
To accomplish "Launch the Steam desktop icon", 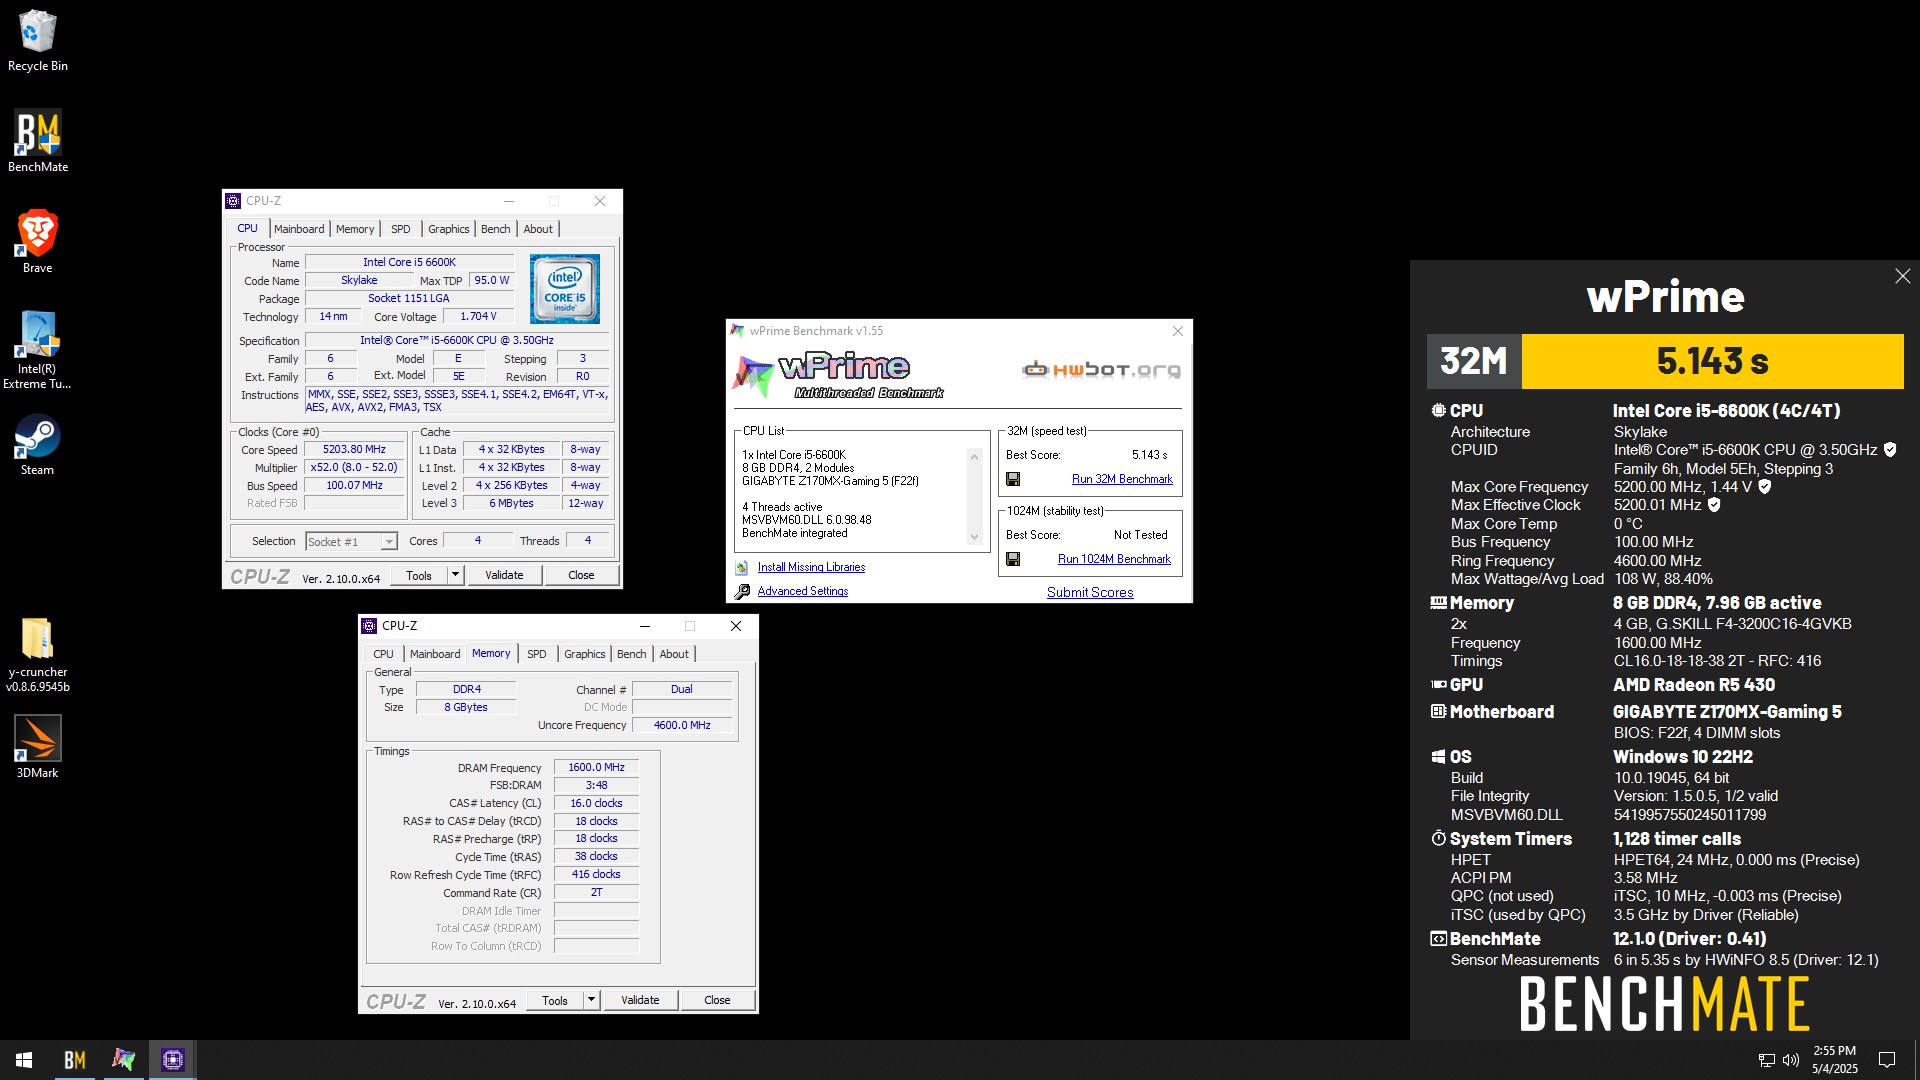I will [x=37, y=445].
